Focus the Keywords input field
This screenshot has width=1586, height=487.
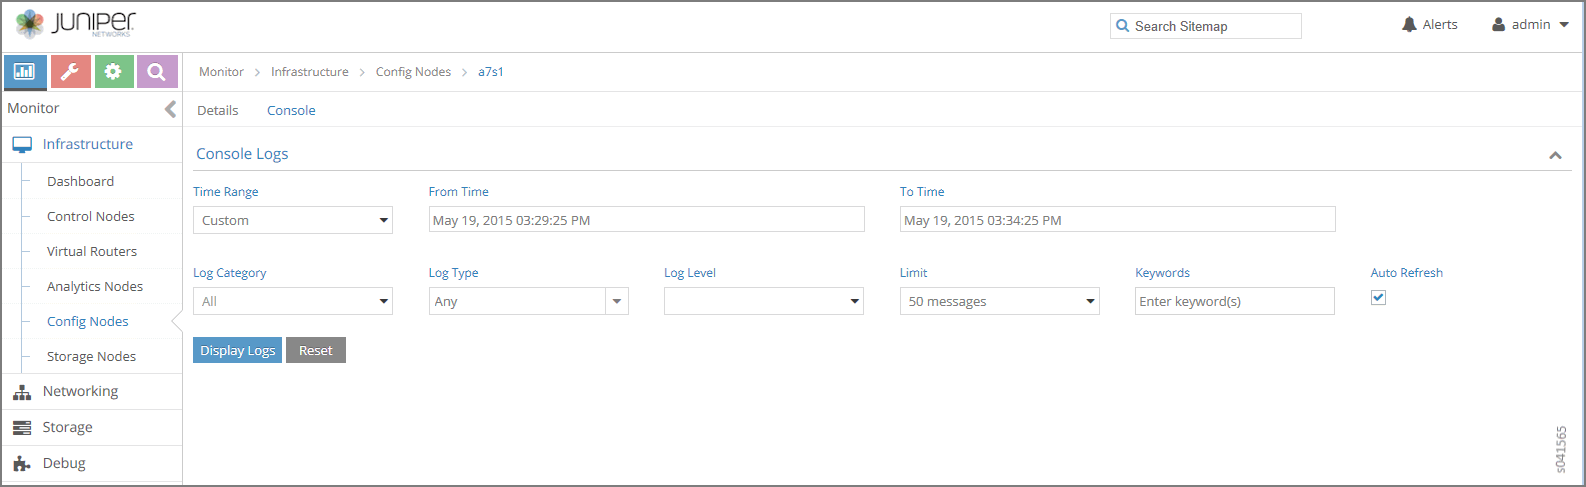tap(1234, 301)
